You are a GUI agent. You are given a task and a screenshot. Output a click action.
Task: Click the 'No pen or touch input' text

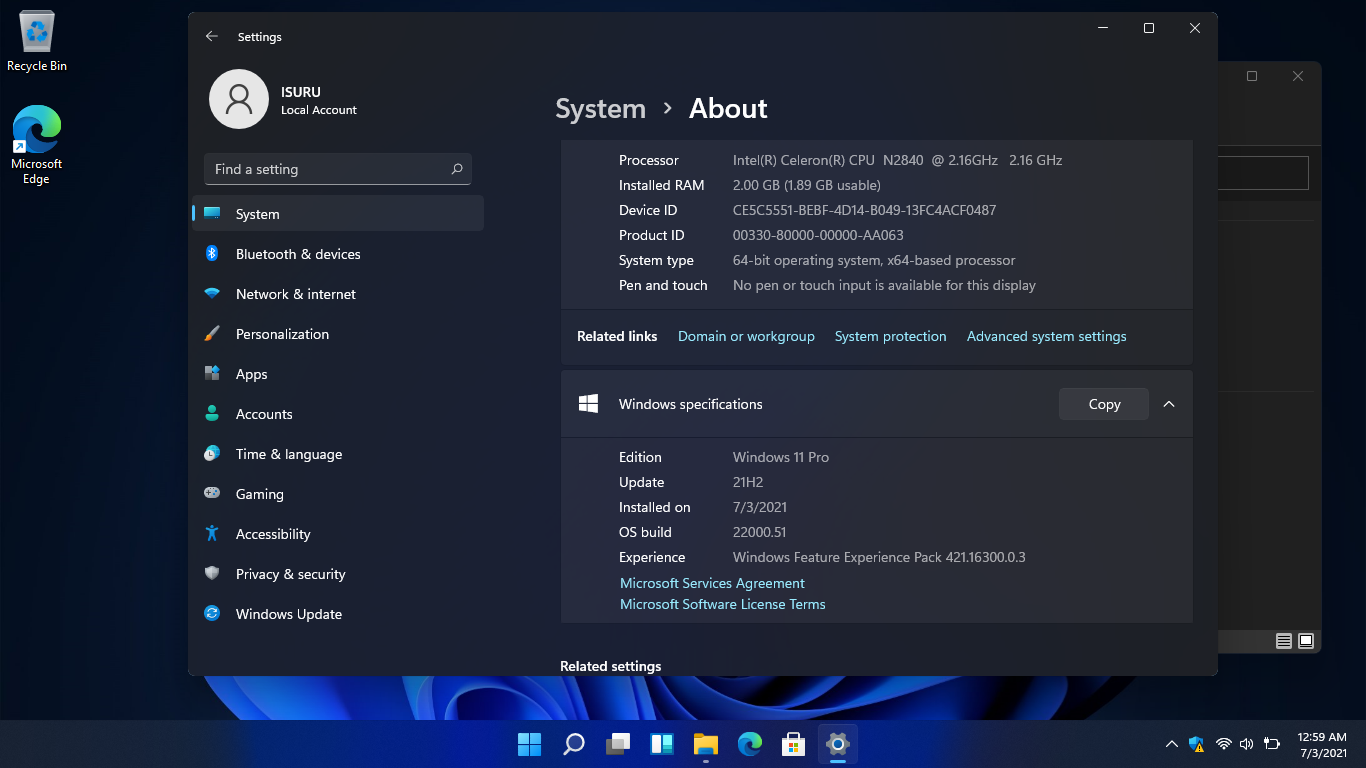click(x=884, y=285)
